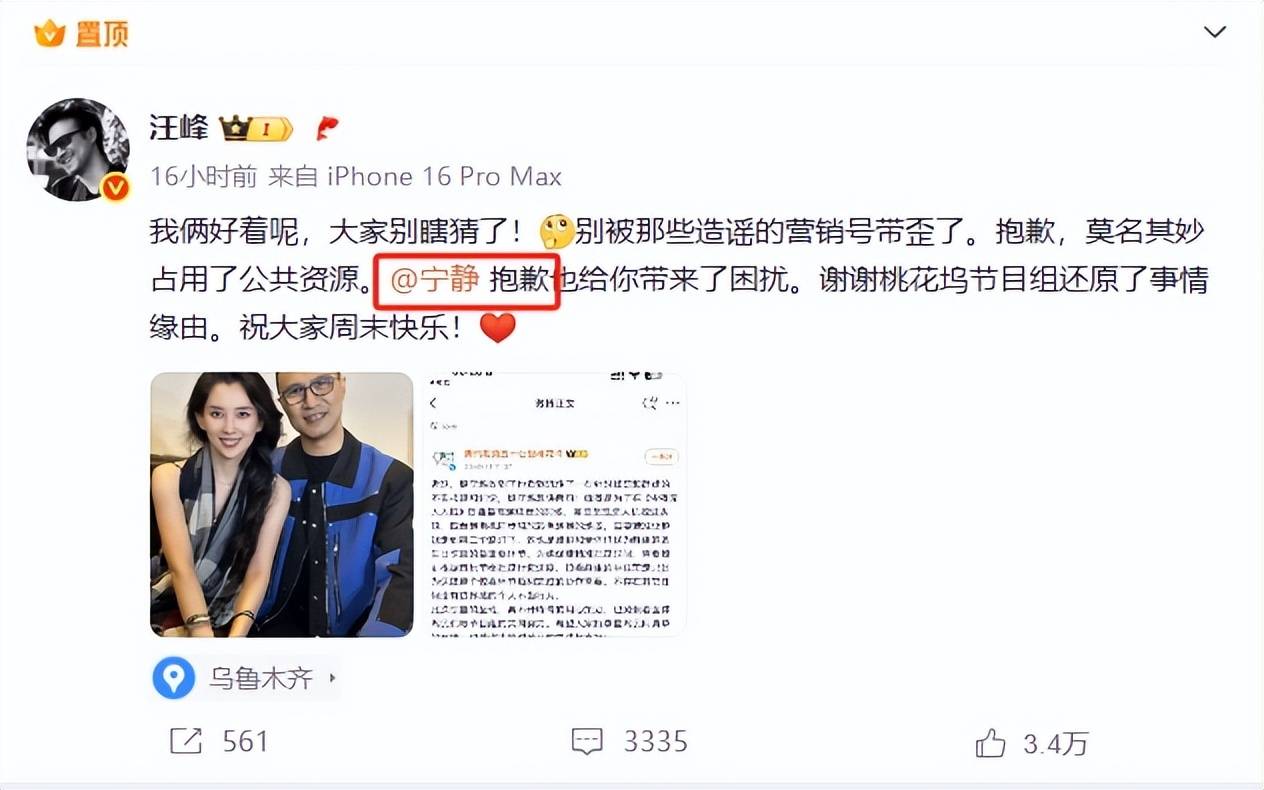
Task: Expand the arrow next to 乌鲁木齐
Action: (x=332, y=679)
